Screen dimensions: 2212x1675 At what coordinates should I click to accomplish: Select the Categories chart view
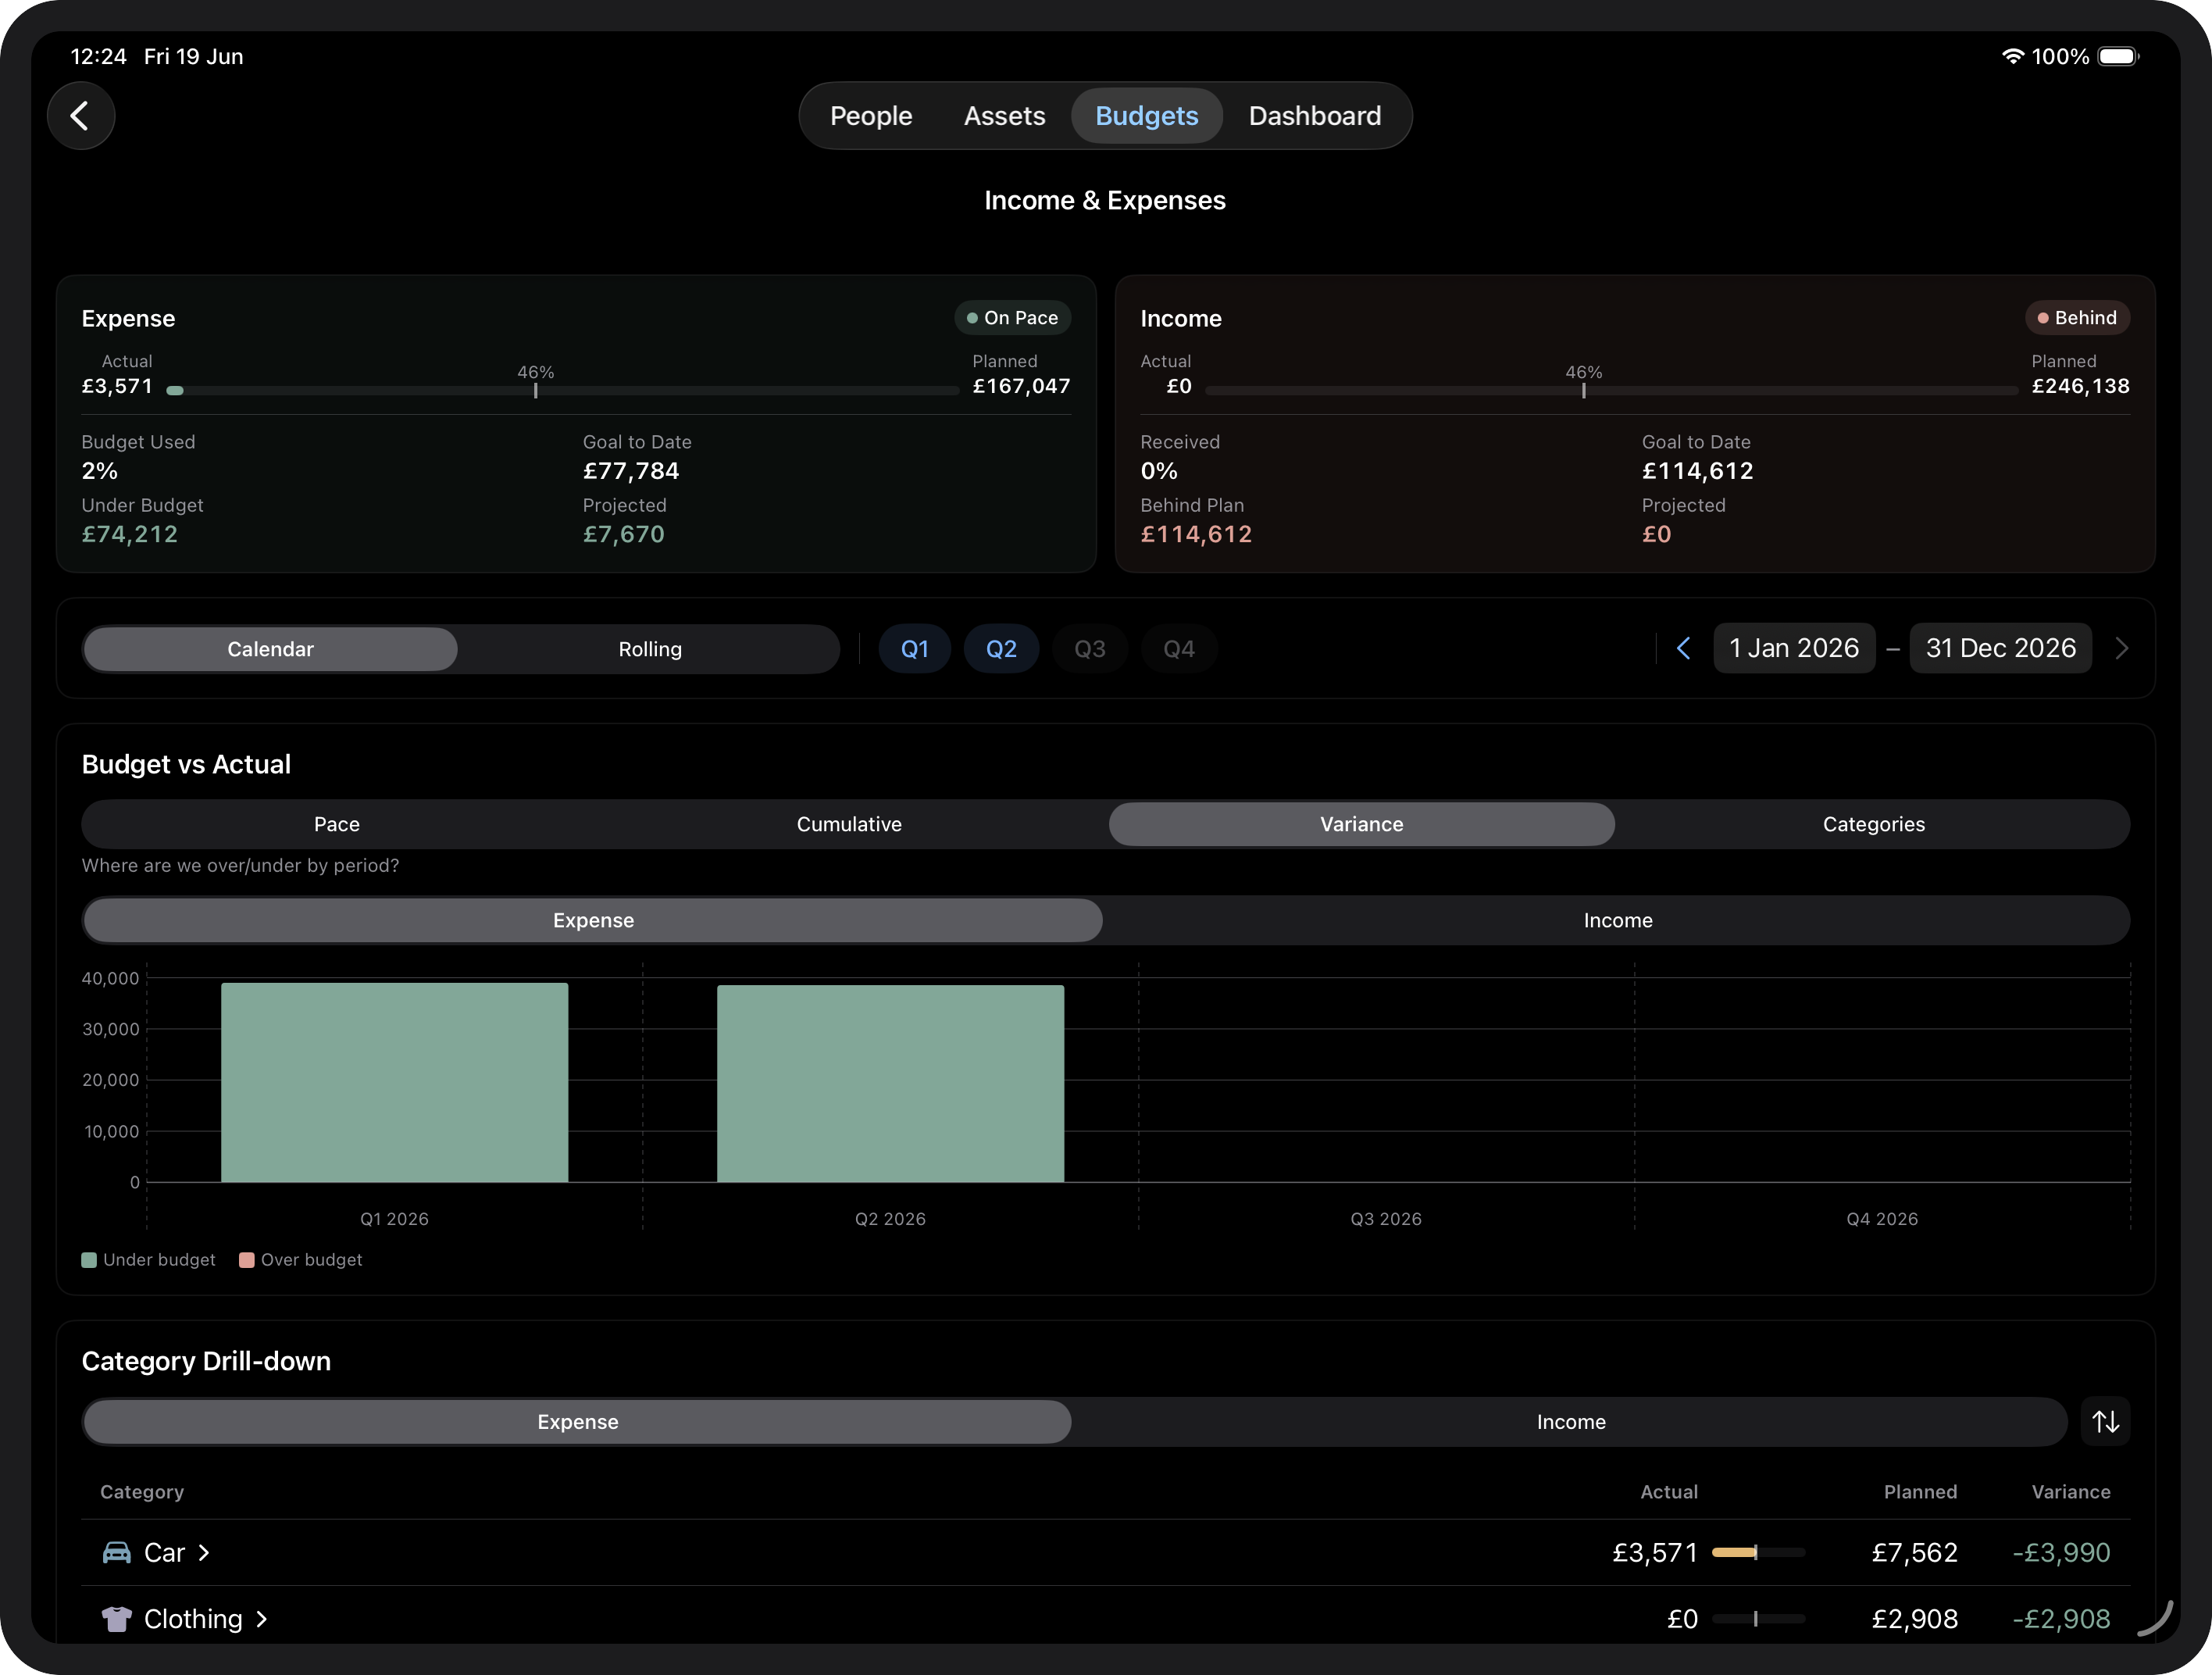(x=1873, y=824)
